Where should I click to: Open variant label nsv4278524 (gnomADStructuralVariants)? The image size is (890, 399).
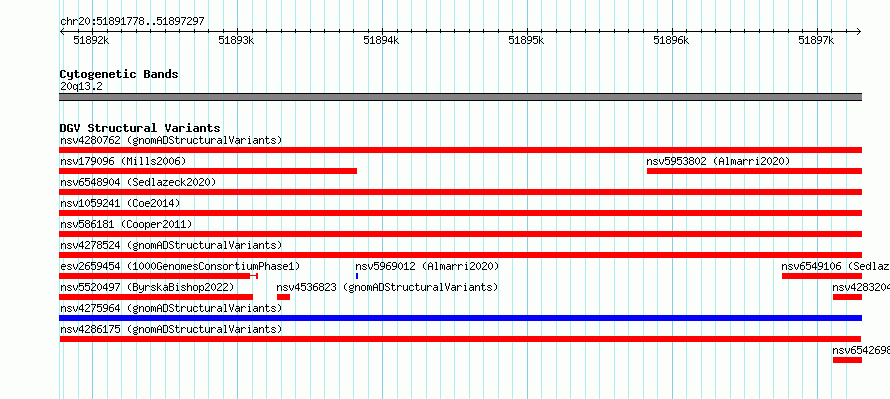click(x=171, y=246)
